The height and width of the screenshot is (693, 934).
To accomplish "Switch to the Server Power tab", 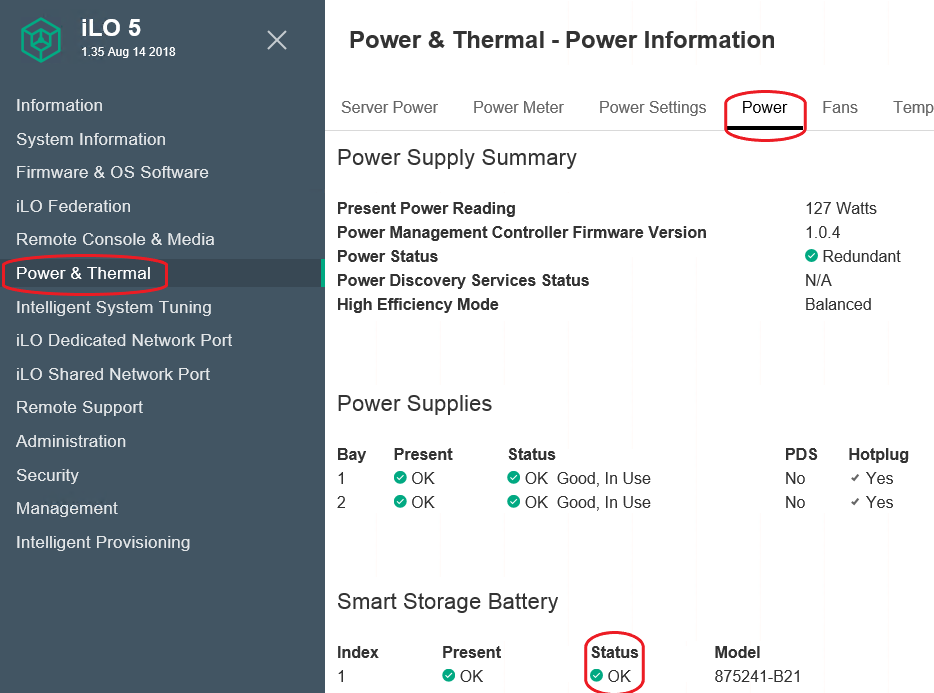I will pyautogui.click(x=389, y=107).
